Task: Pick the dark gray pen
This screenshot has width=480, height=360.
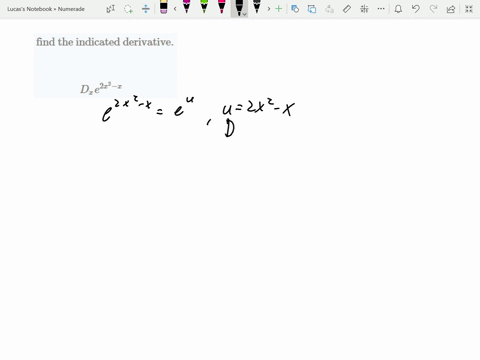Action: coord(257,7)
